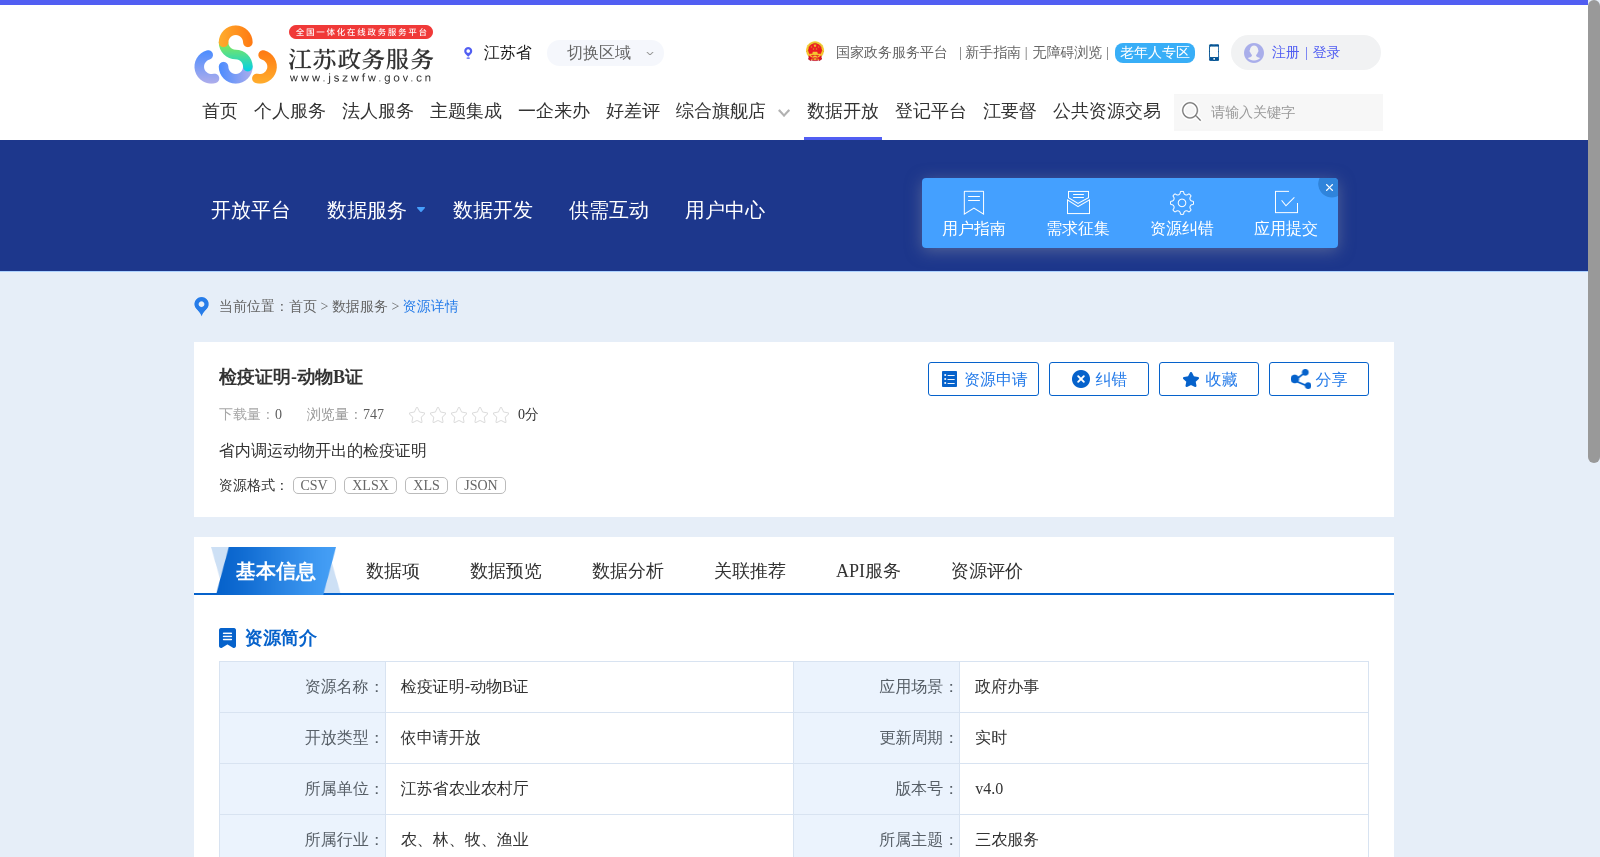Click the mobile phone icon

coord(1214,53)
